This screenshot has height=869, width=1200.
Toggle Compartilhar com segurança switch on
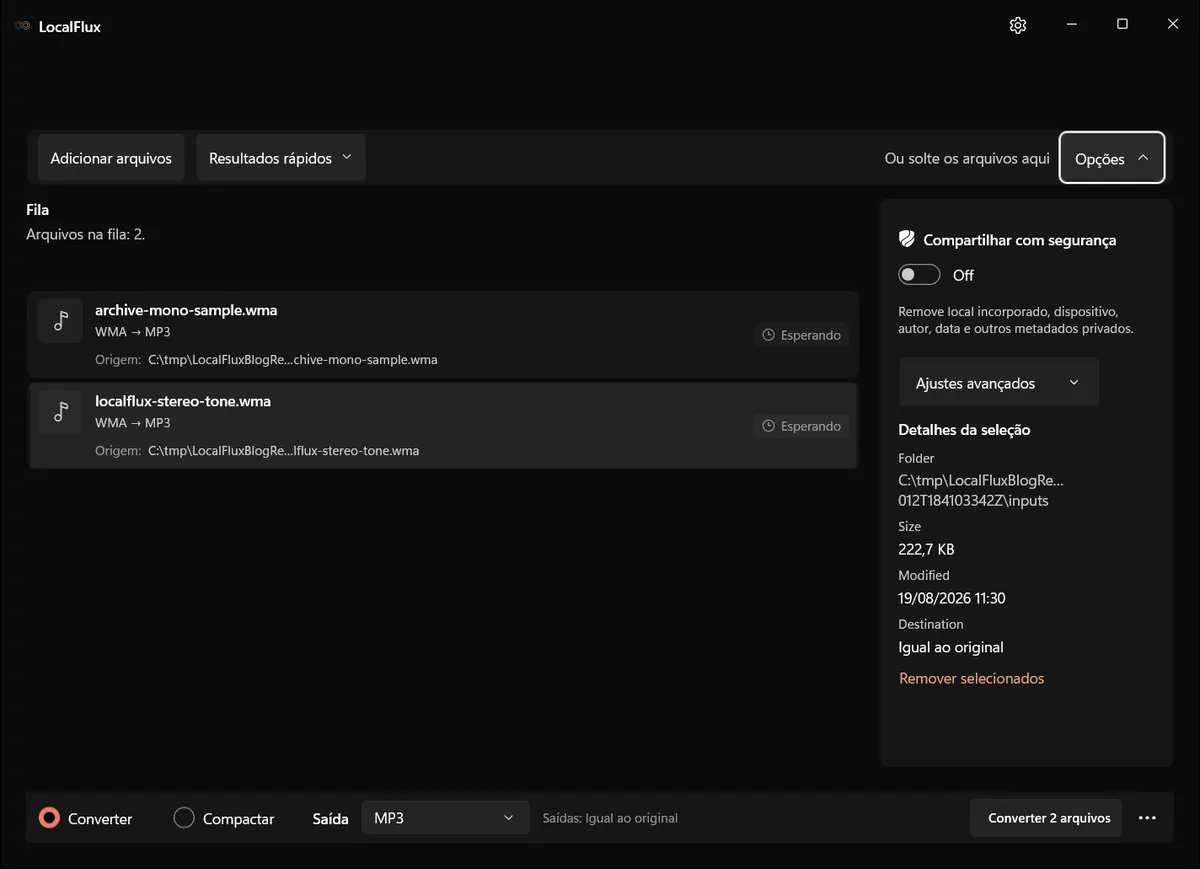(x=919, y=275)
